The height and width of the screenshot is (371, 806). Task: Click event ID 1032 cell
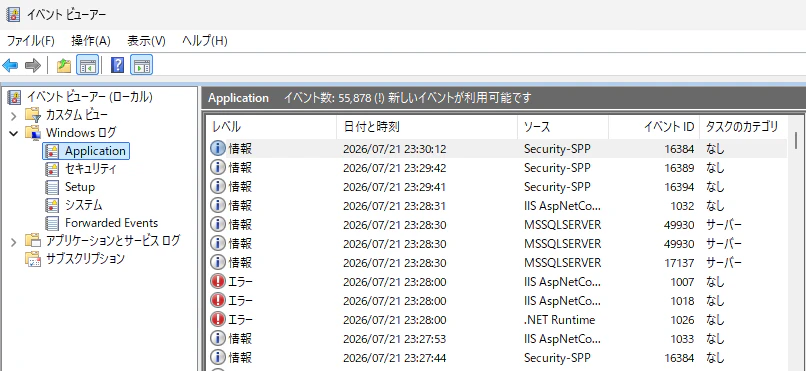click(683, 206)
